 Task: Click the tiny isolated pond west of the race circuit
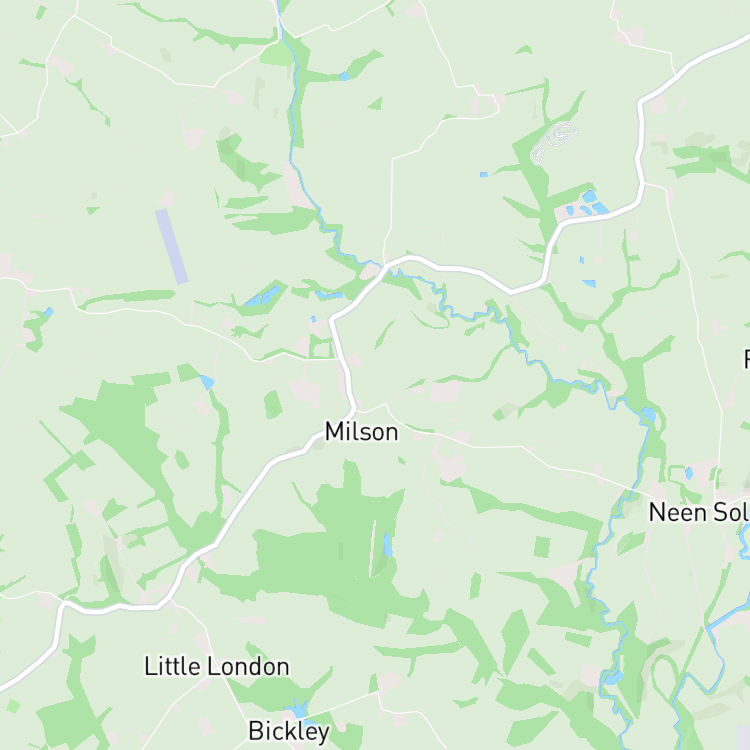click(x=484, y=175)
